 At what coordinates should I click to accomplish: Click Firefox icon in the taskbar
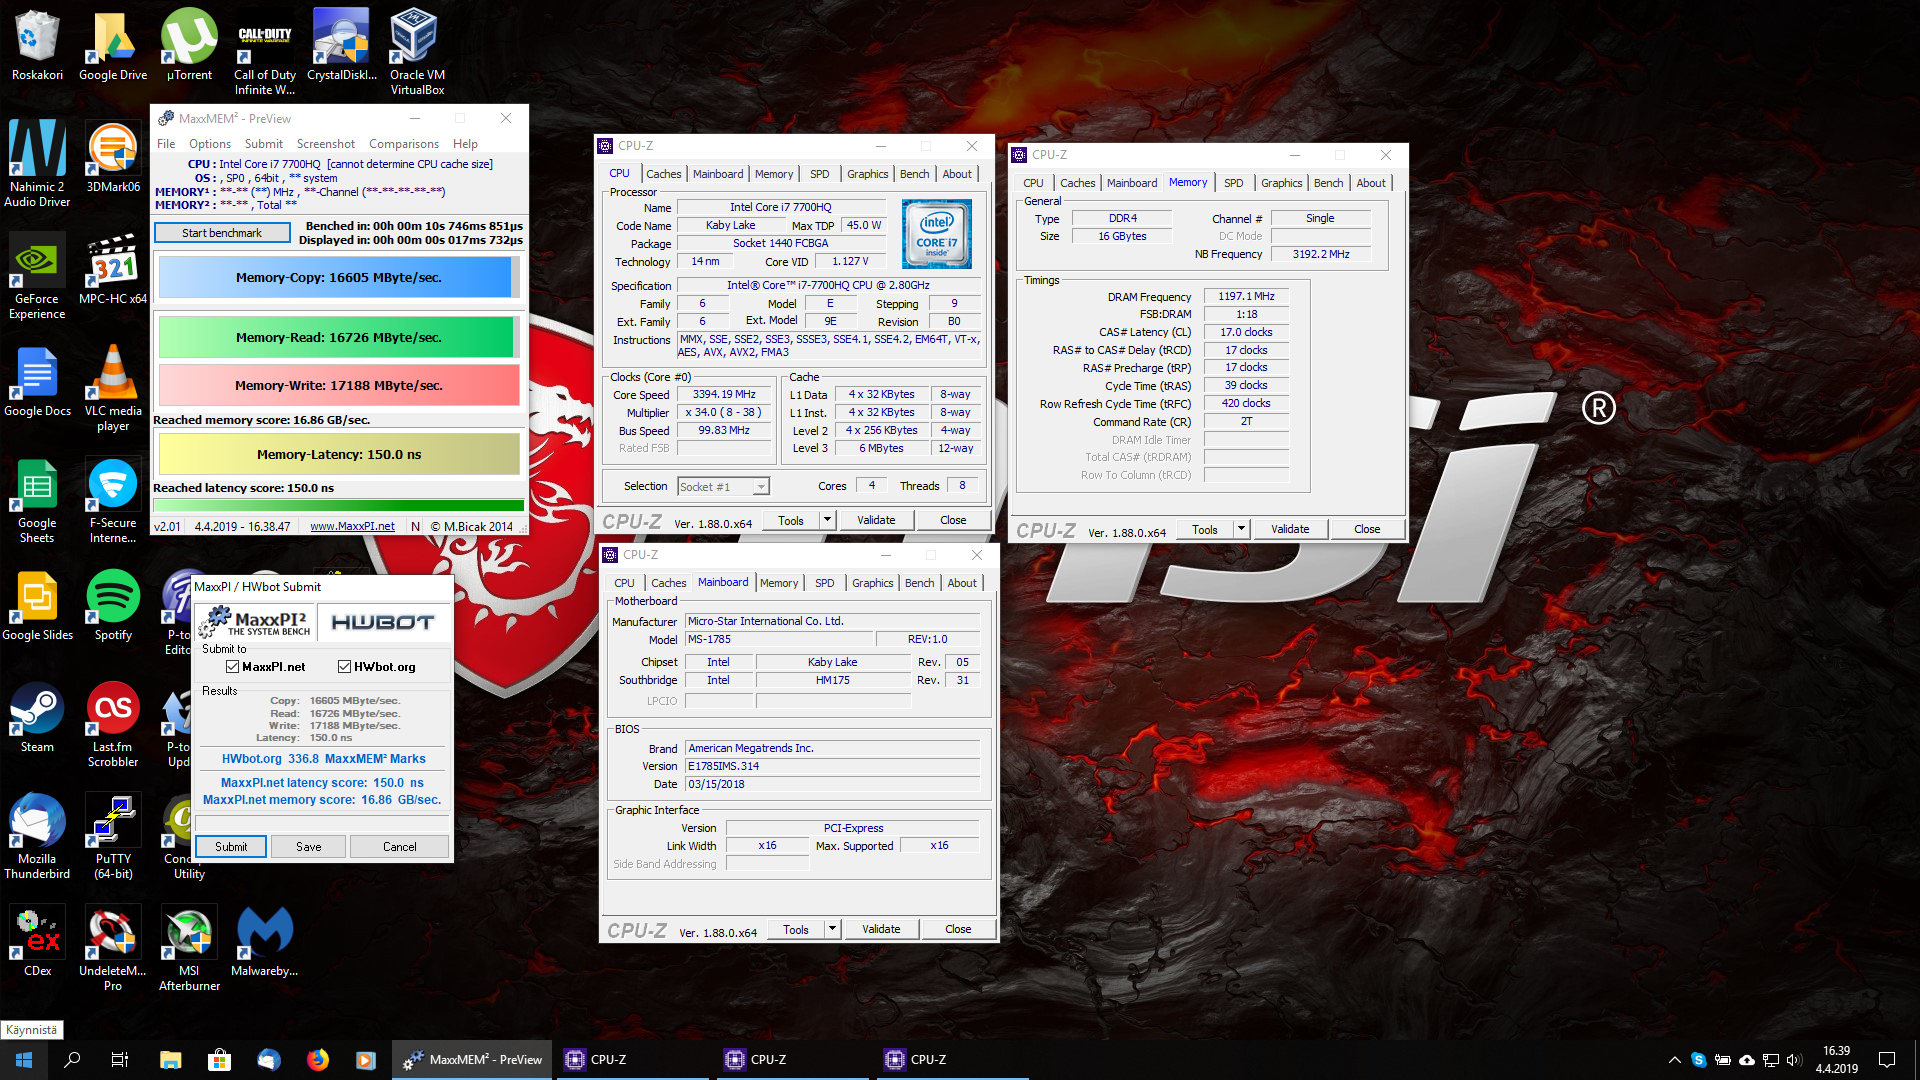point(318,1060)
